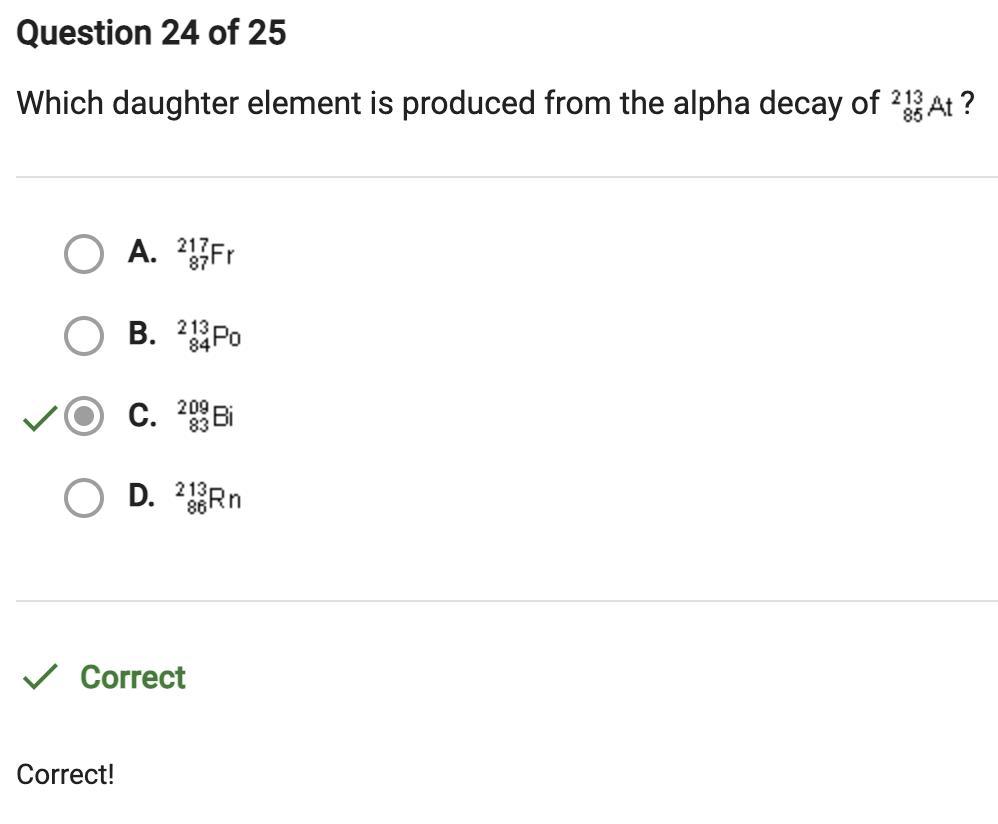Click the selected radio button for option C
Viewport: 998px width, 824px height.
pyautogui.click(x=84, y=416)
